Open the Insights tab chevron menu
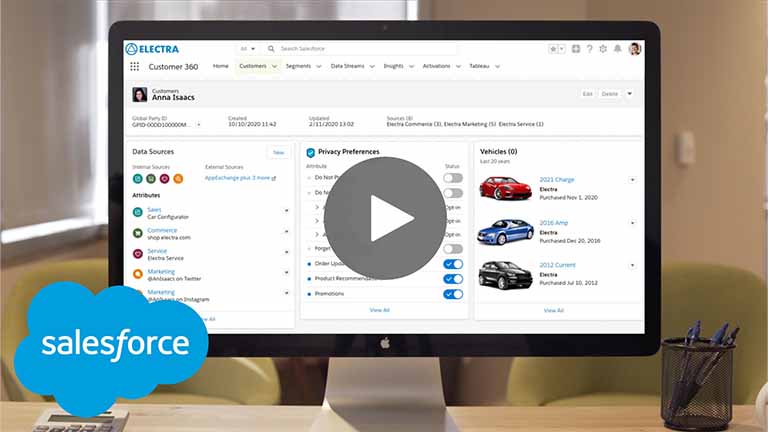This screenshot has height=432, width=768. click(411, 66)
